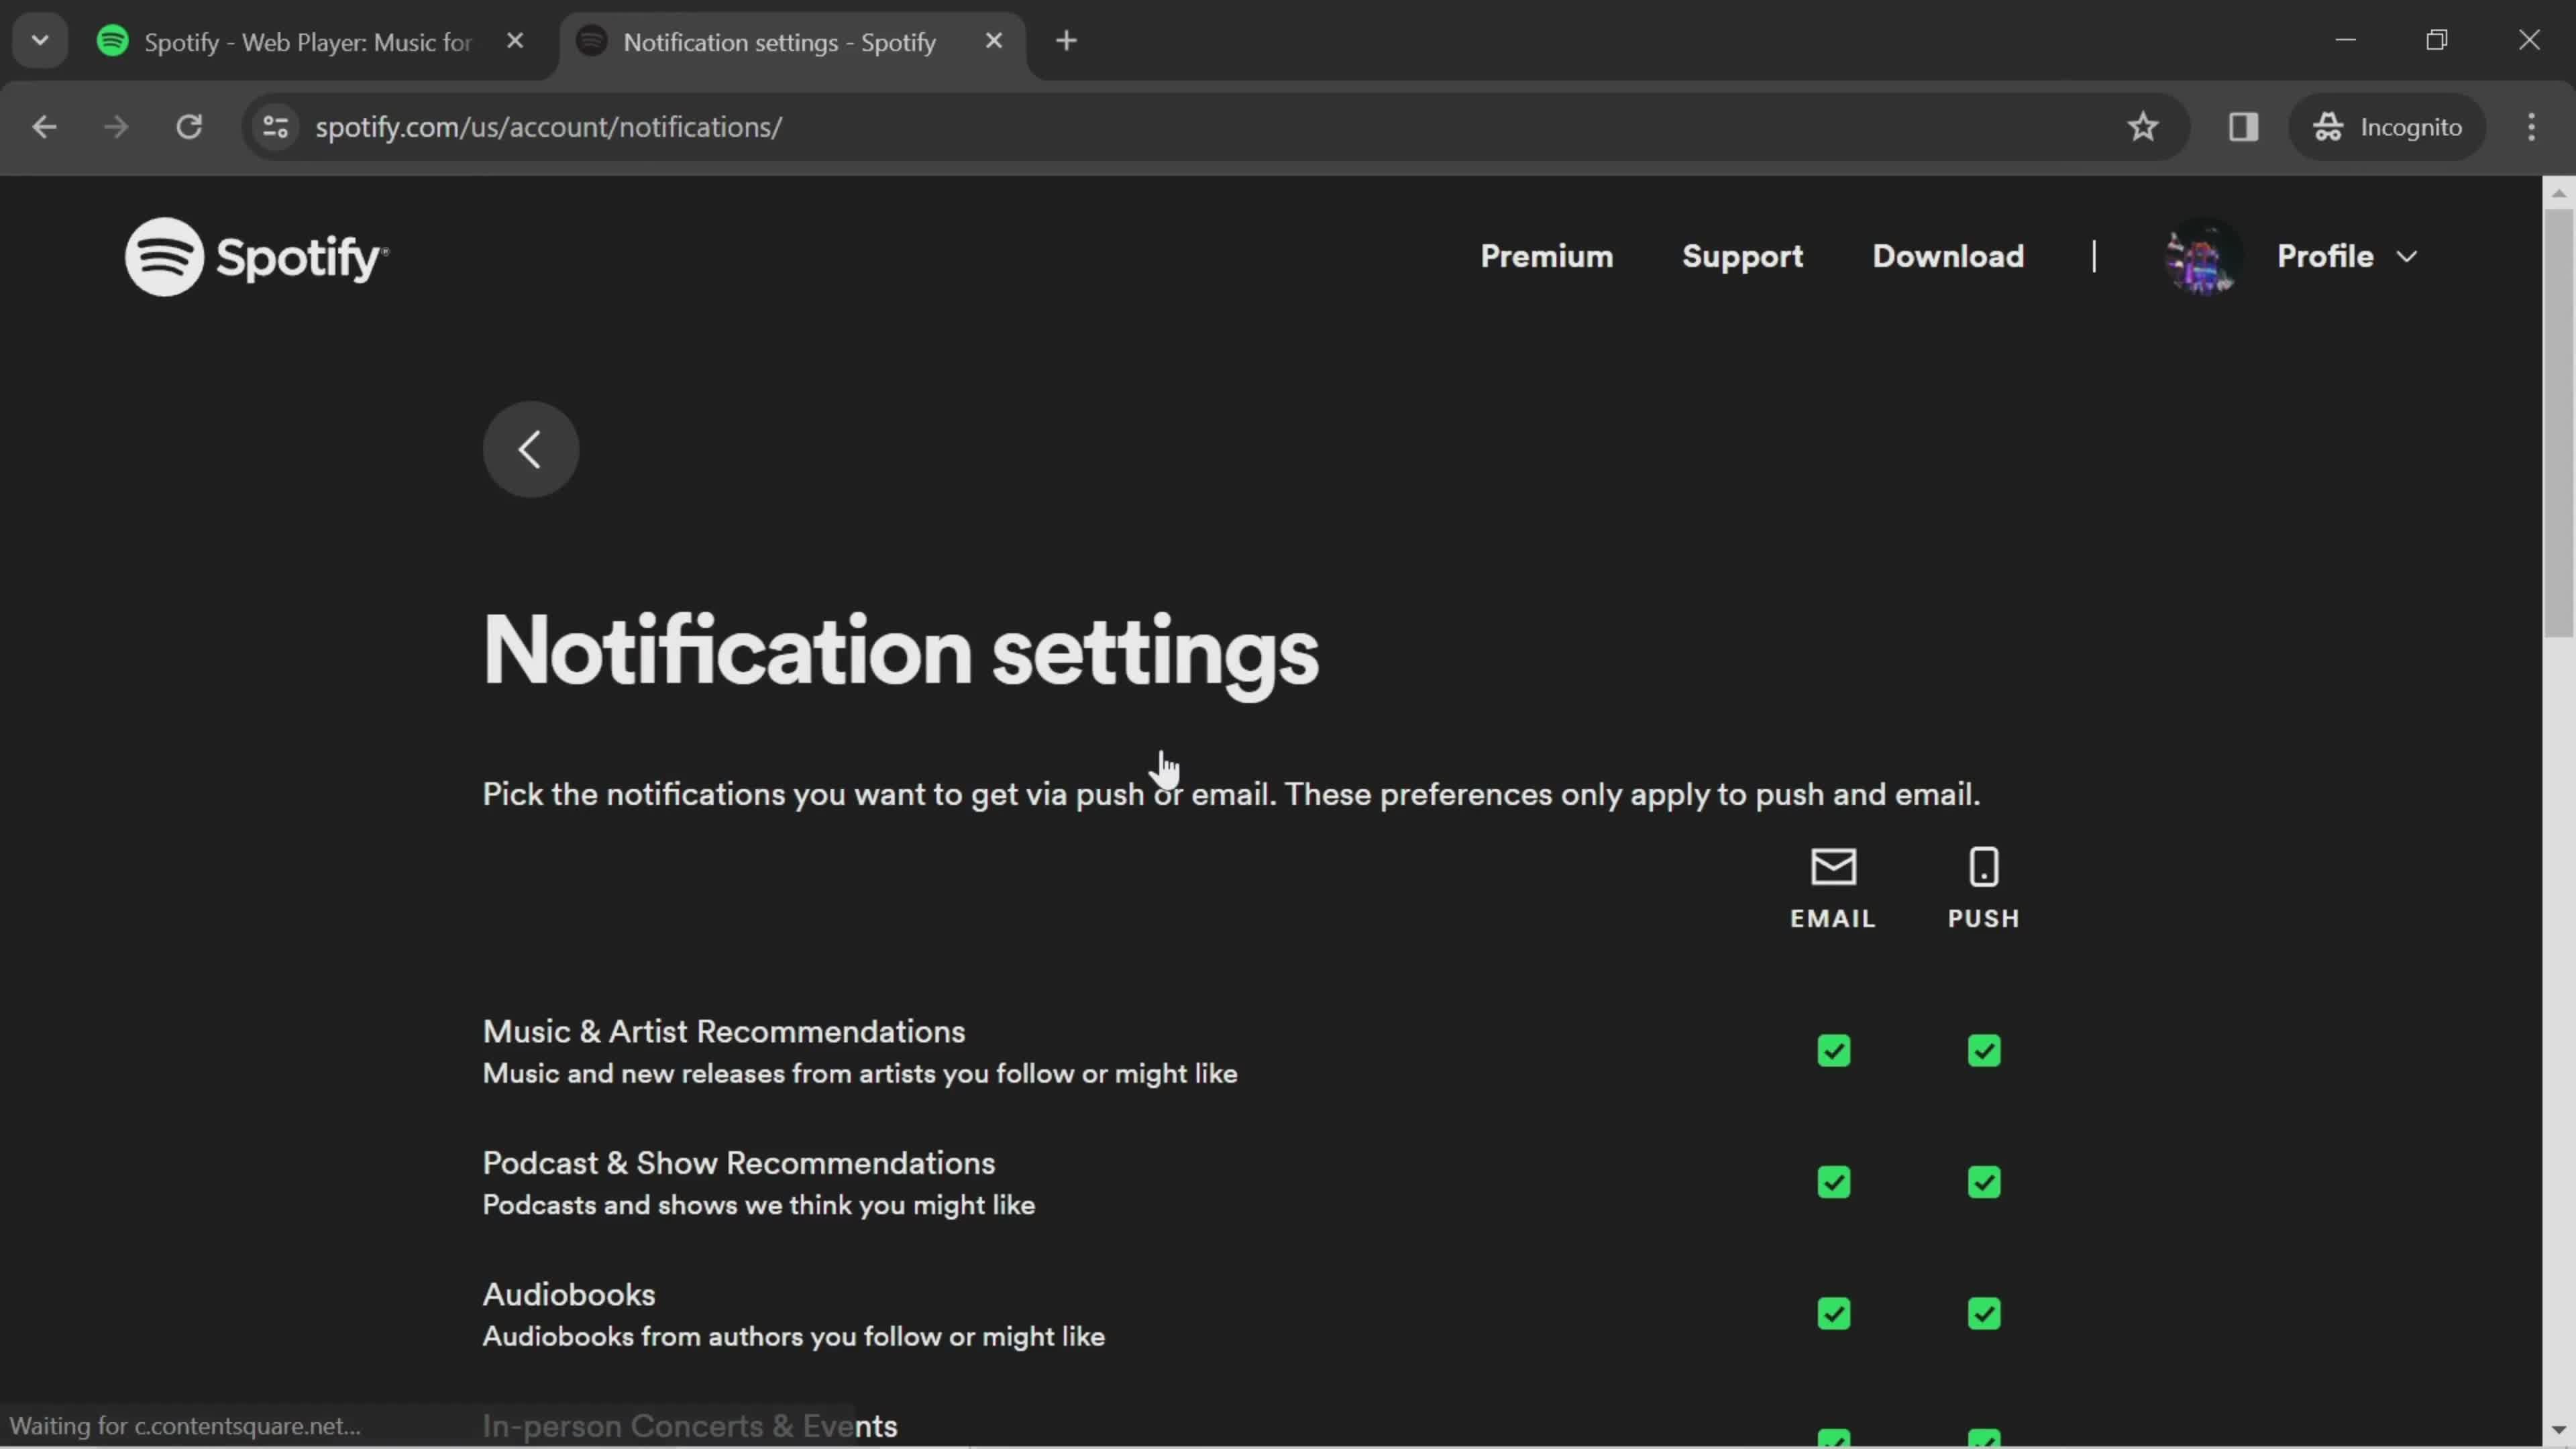Click the scrollbar down arrow
Image resolution: width=2576 pixels, height=1449 pixels.
2558,1431
